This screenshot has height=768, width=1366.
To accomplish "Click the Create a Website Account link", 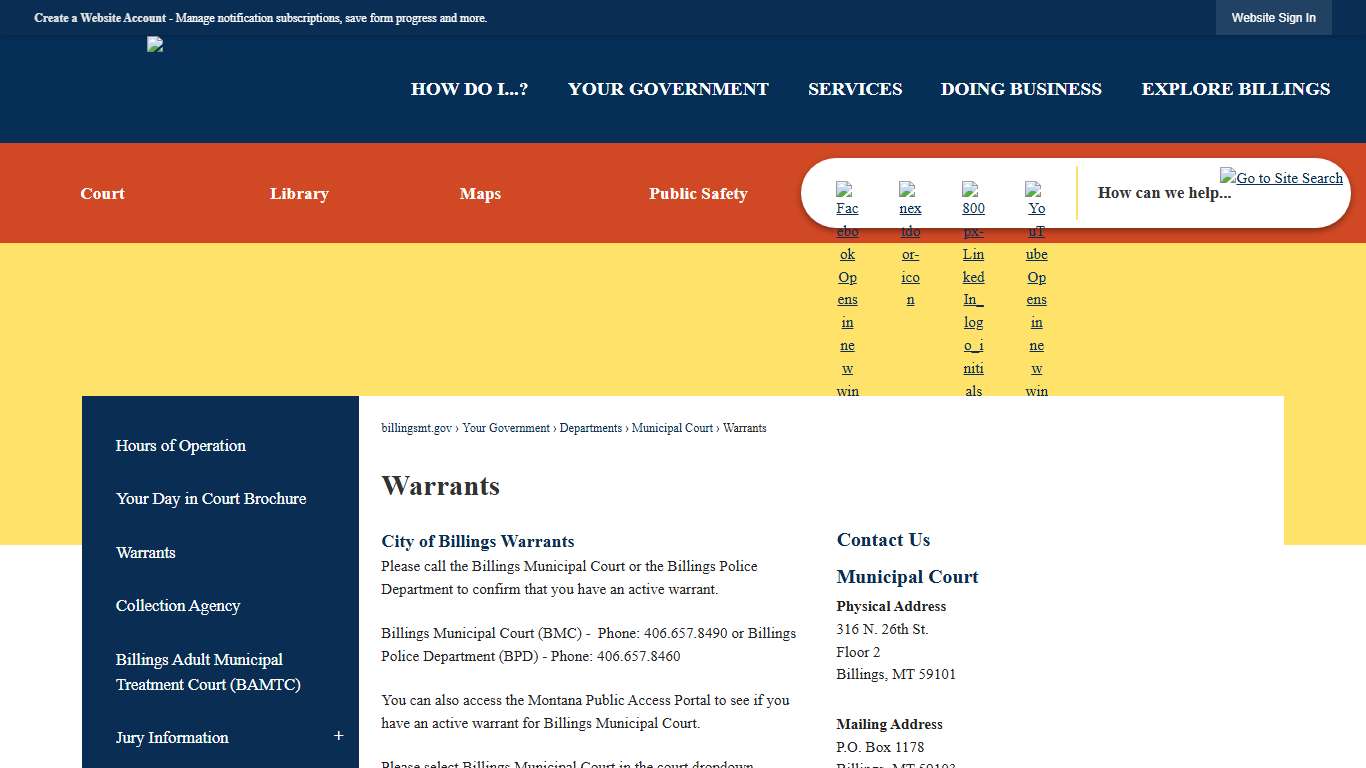I will (x=99, y=17).
